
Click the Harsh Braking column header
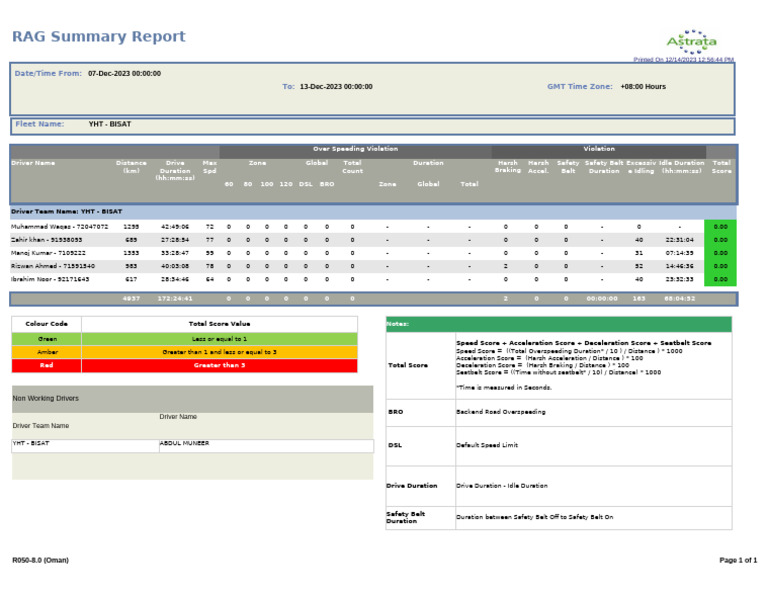pyautogui.click(x=507, y=166)
